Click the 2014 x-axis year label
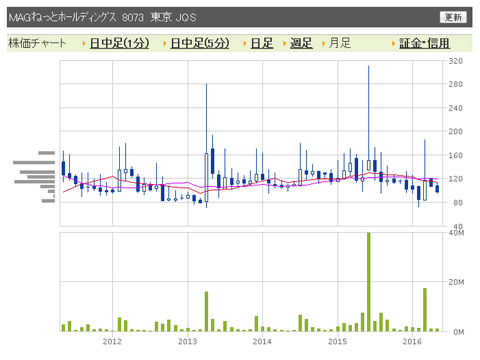The height and width of the screenshot is (360, 480). point(262,342)
